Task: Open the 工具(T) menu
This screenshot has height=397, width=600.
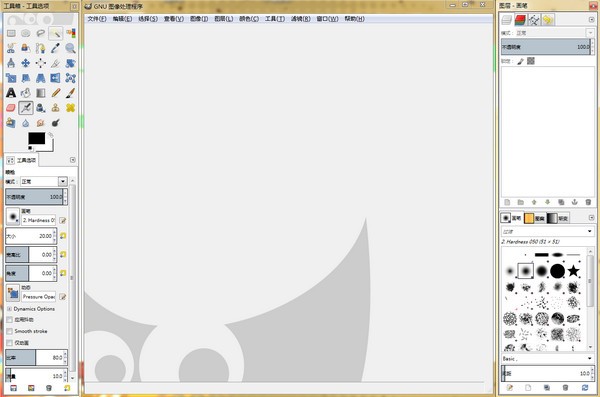Action: (275, 19)
